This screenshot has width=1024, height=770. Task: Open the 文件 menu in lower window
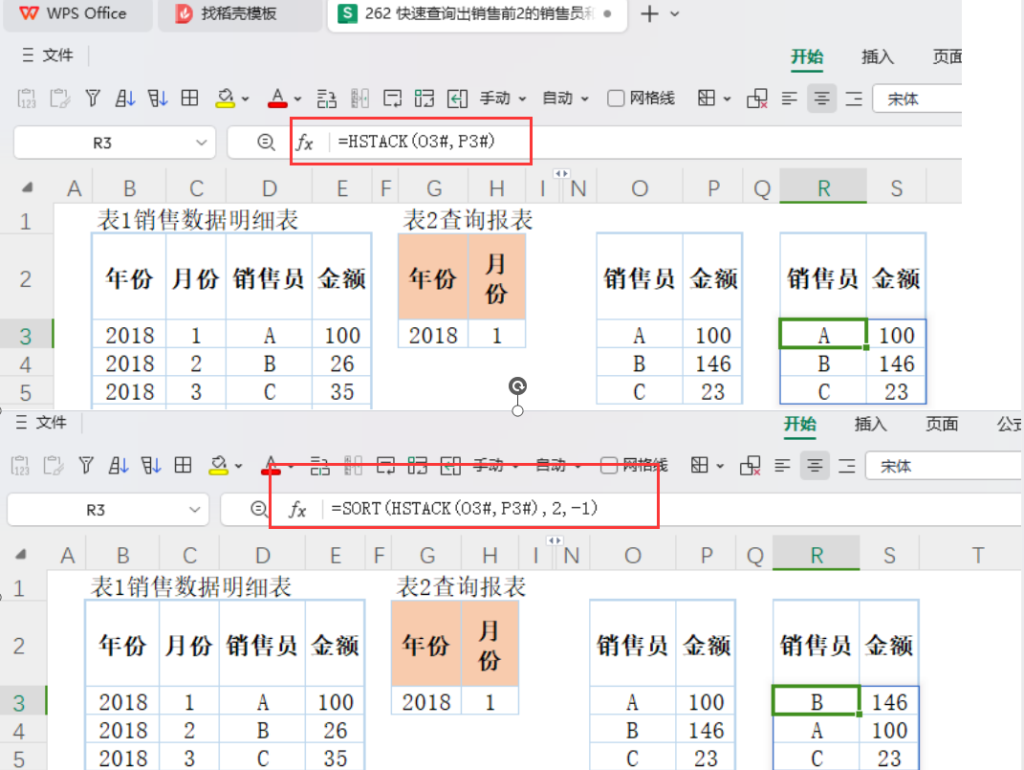click(x=40, y=423)
